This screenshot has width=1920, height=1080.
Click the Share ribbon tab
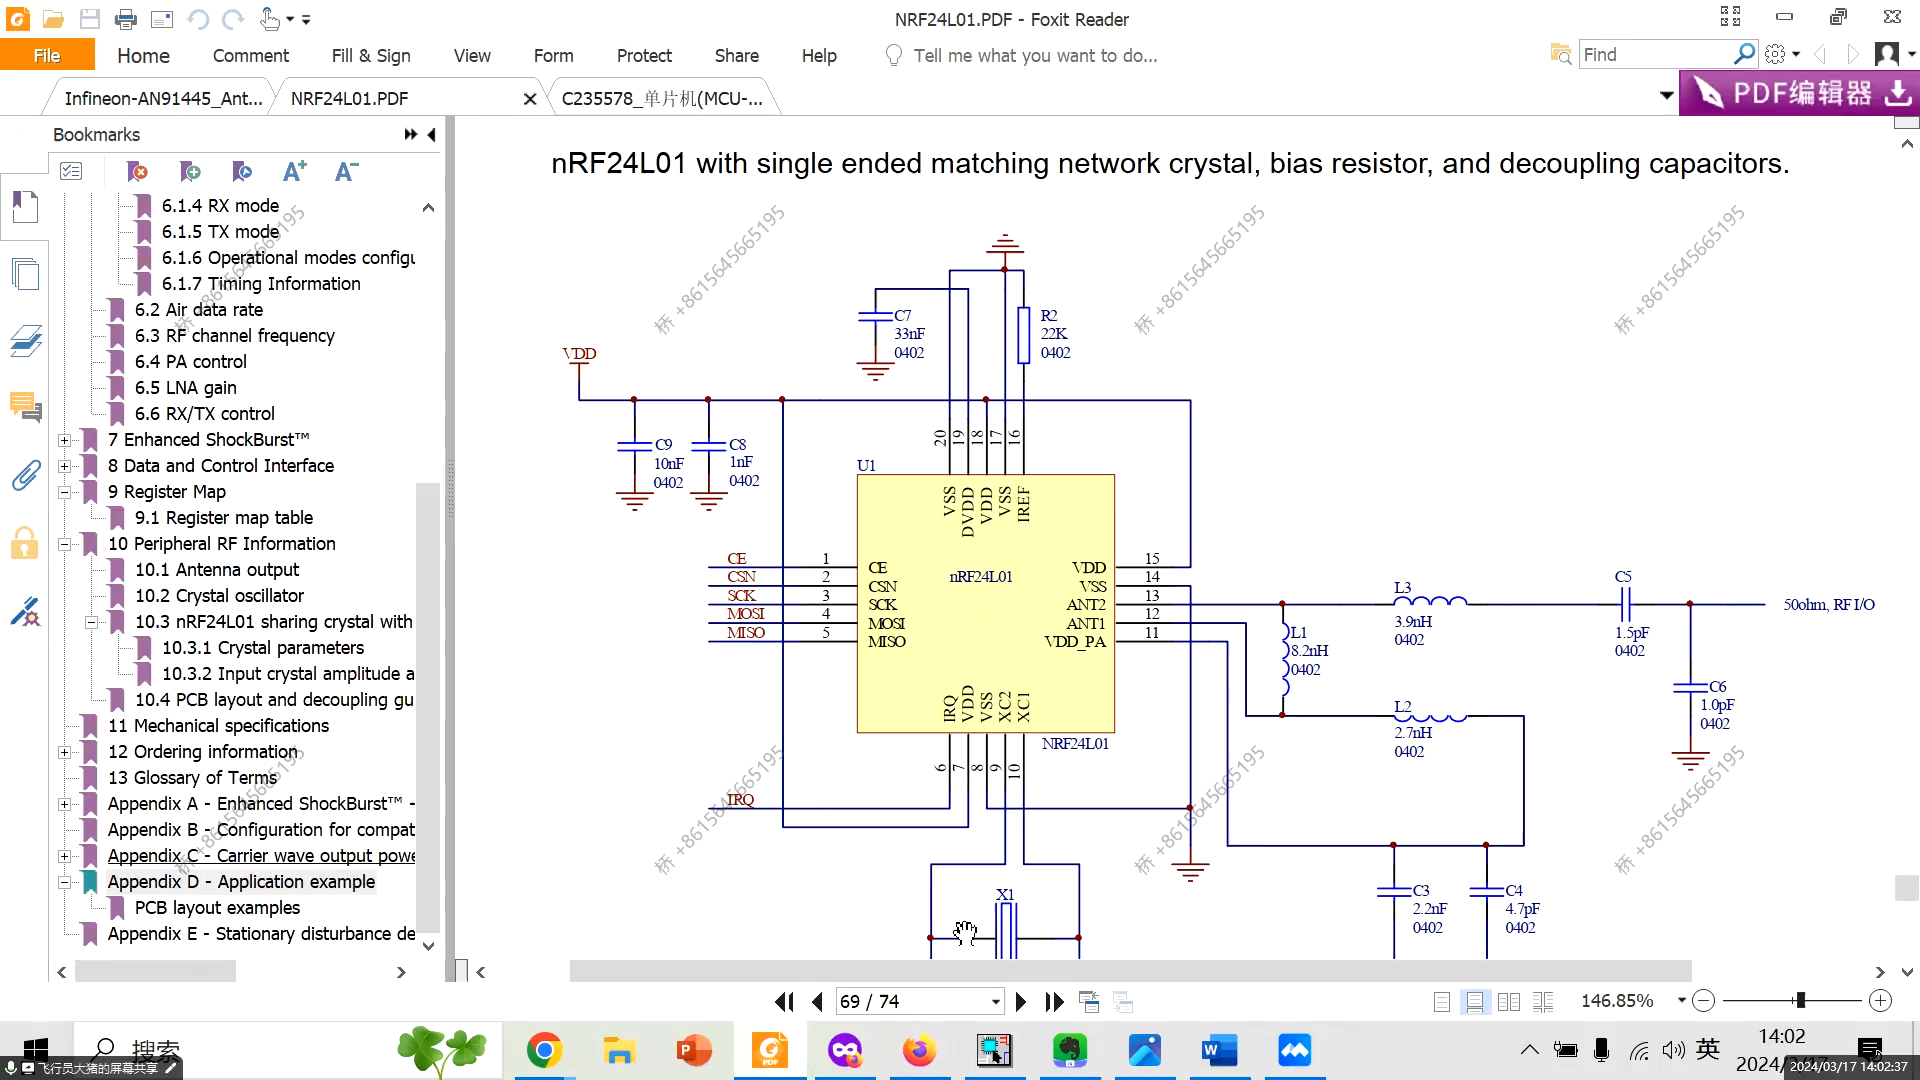737,55
